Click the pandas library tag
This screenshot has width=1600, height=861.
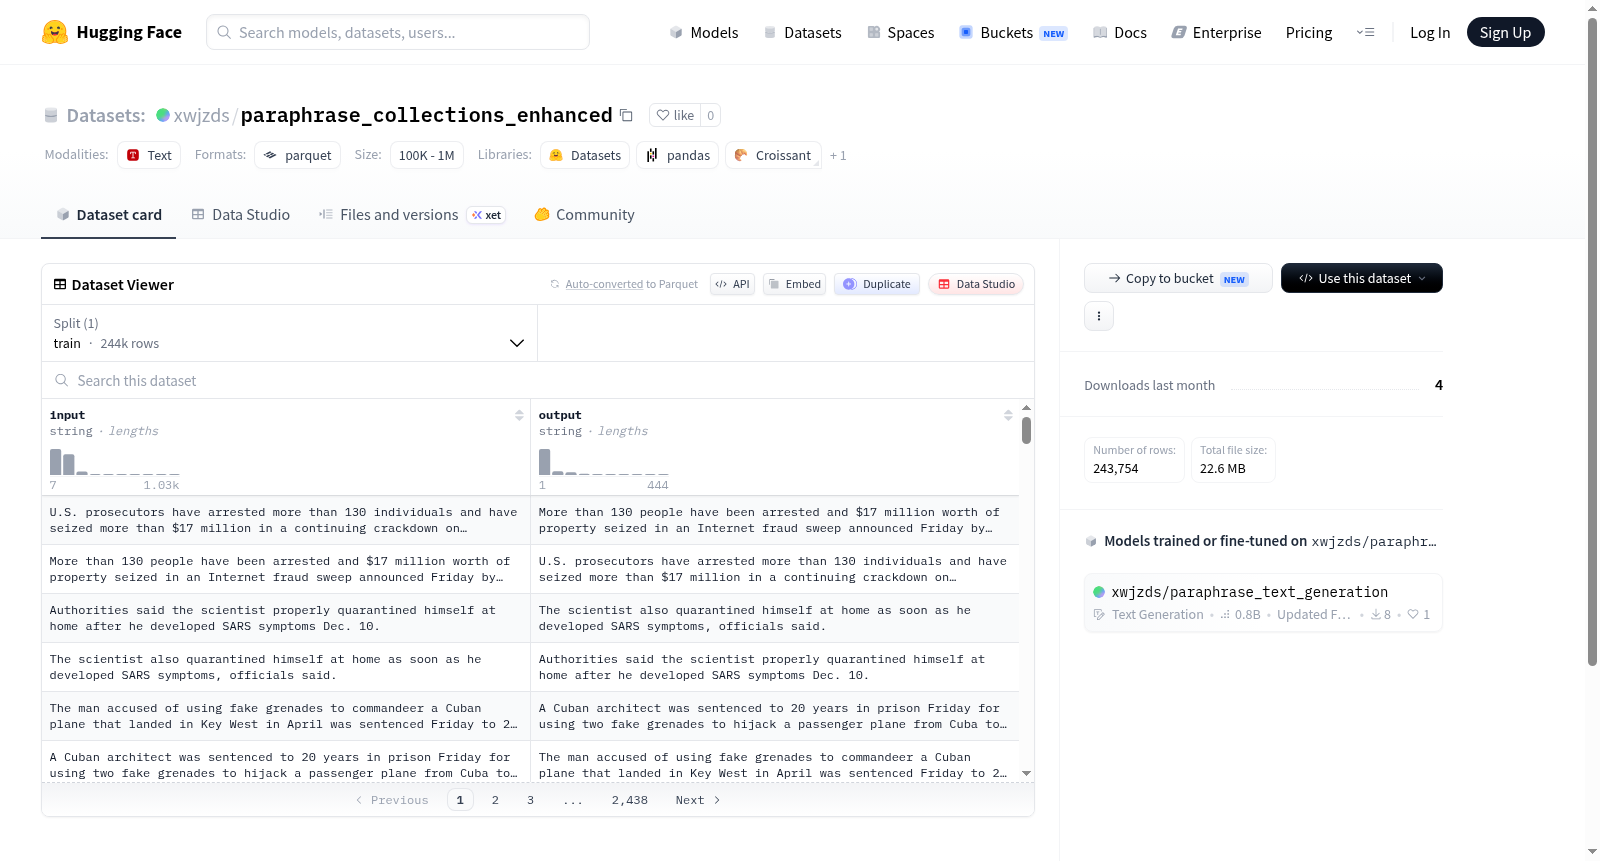pos(678,155)
